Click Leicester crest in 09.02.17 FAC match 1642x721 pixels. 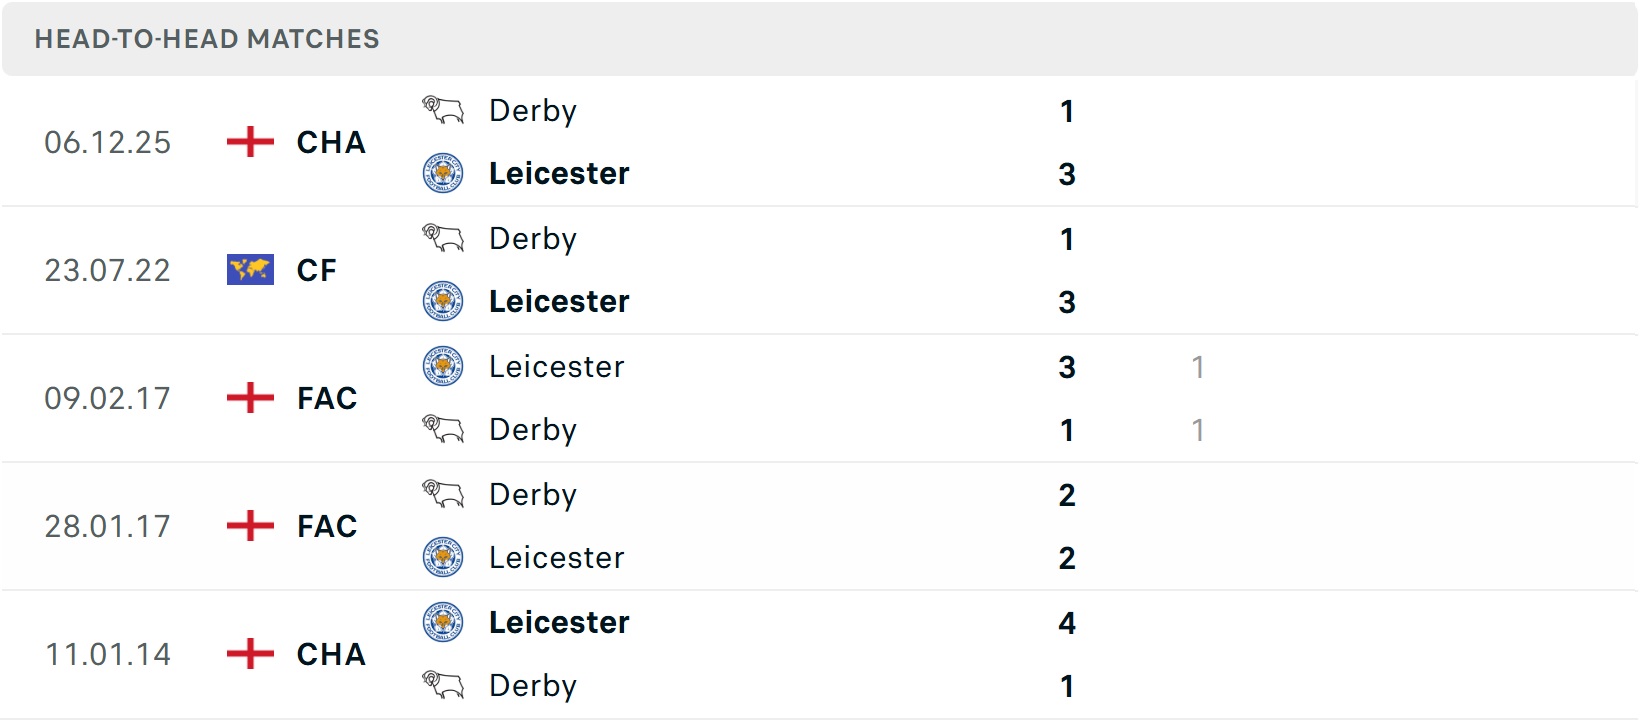pos(442,366)
